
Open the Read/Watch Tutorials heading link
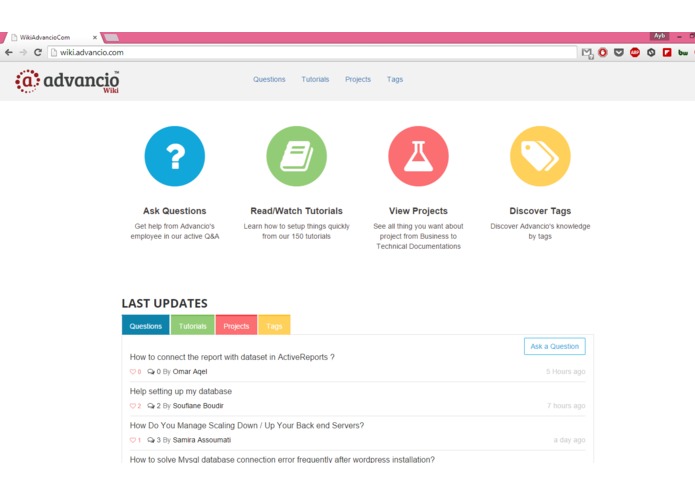click(297, 211)
